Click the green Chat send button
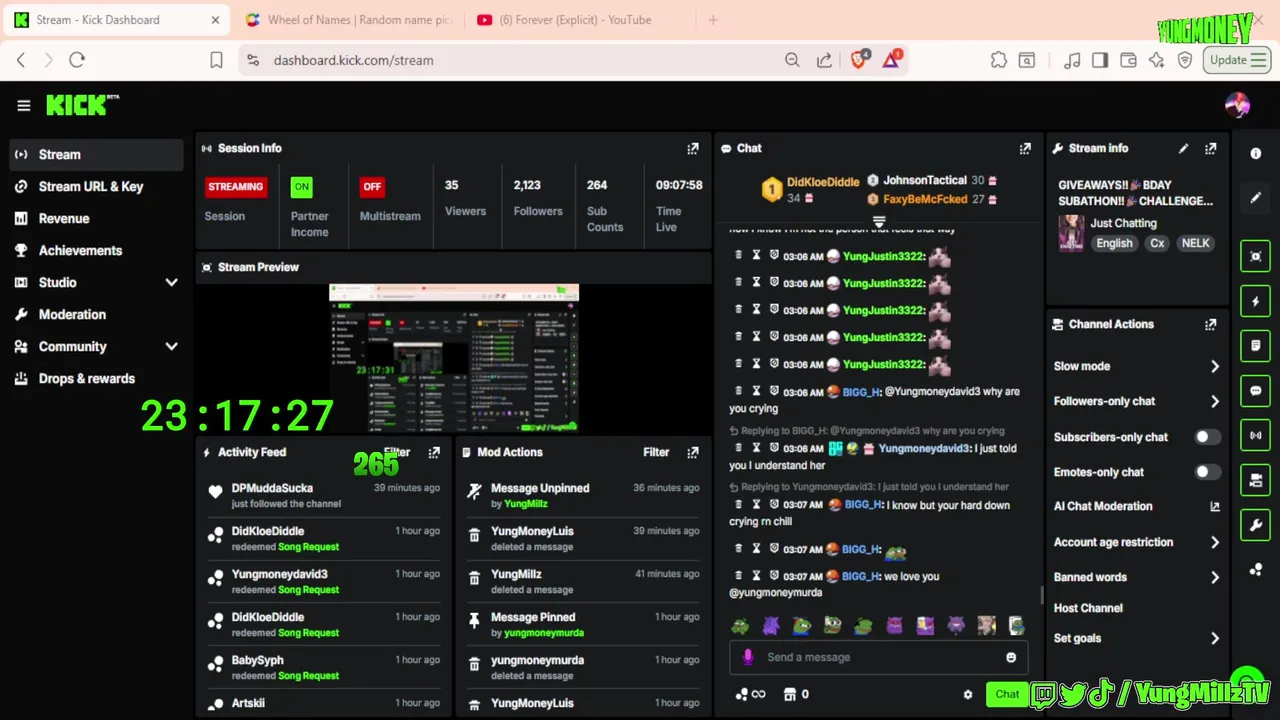 click(1007, 694)
